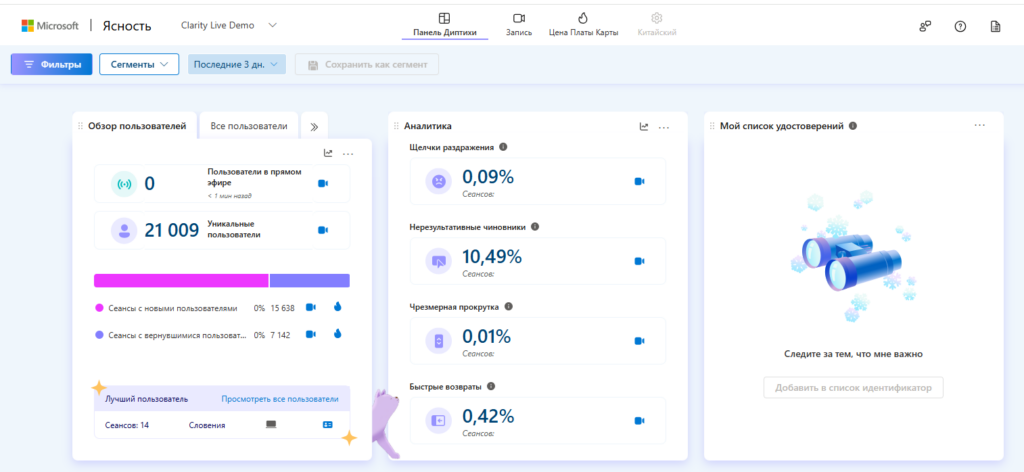The width and height of the screenshot is (1024, 472).
Task: Open heatmap for Сеансы с вернувшимися пользователями
Action: click(338, 334)
